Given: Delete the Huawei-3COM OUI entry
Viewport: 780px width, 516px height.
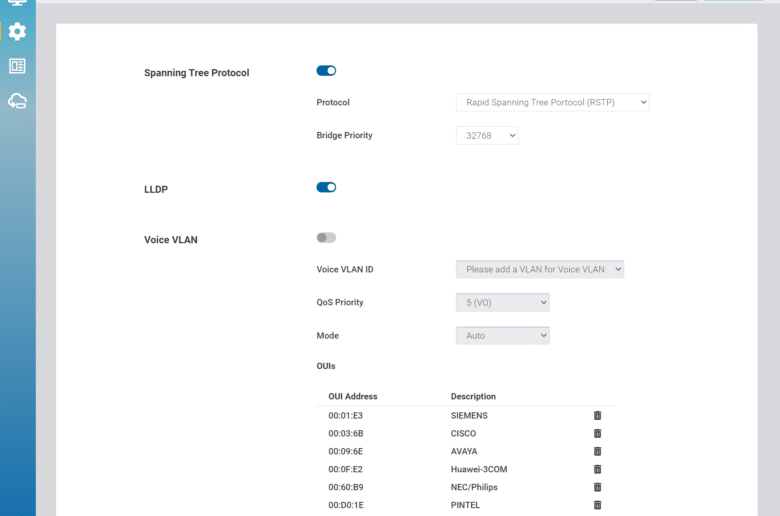Looking at the screenshot, I should 597,469.
